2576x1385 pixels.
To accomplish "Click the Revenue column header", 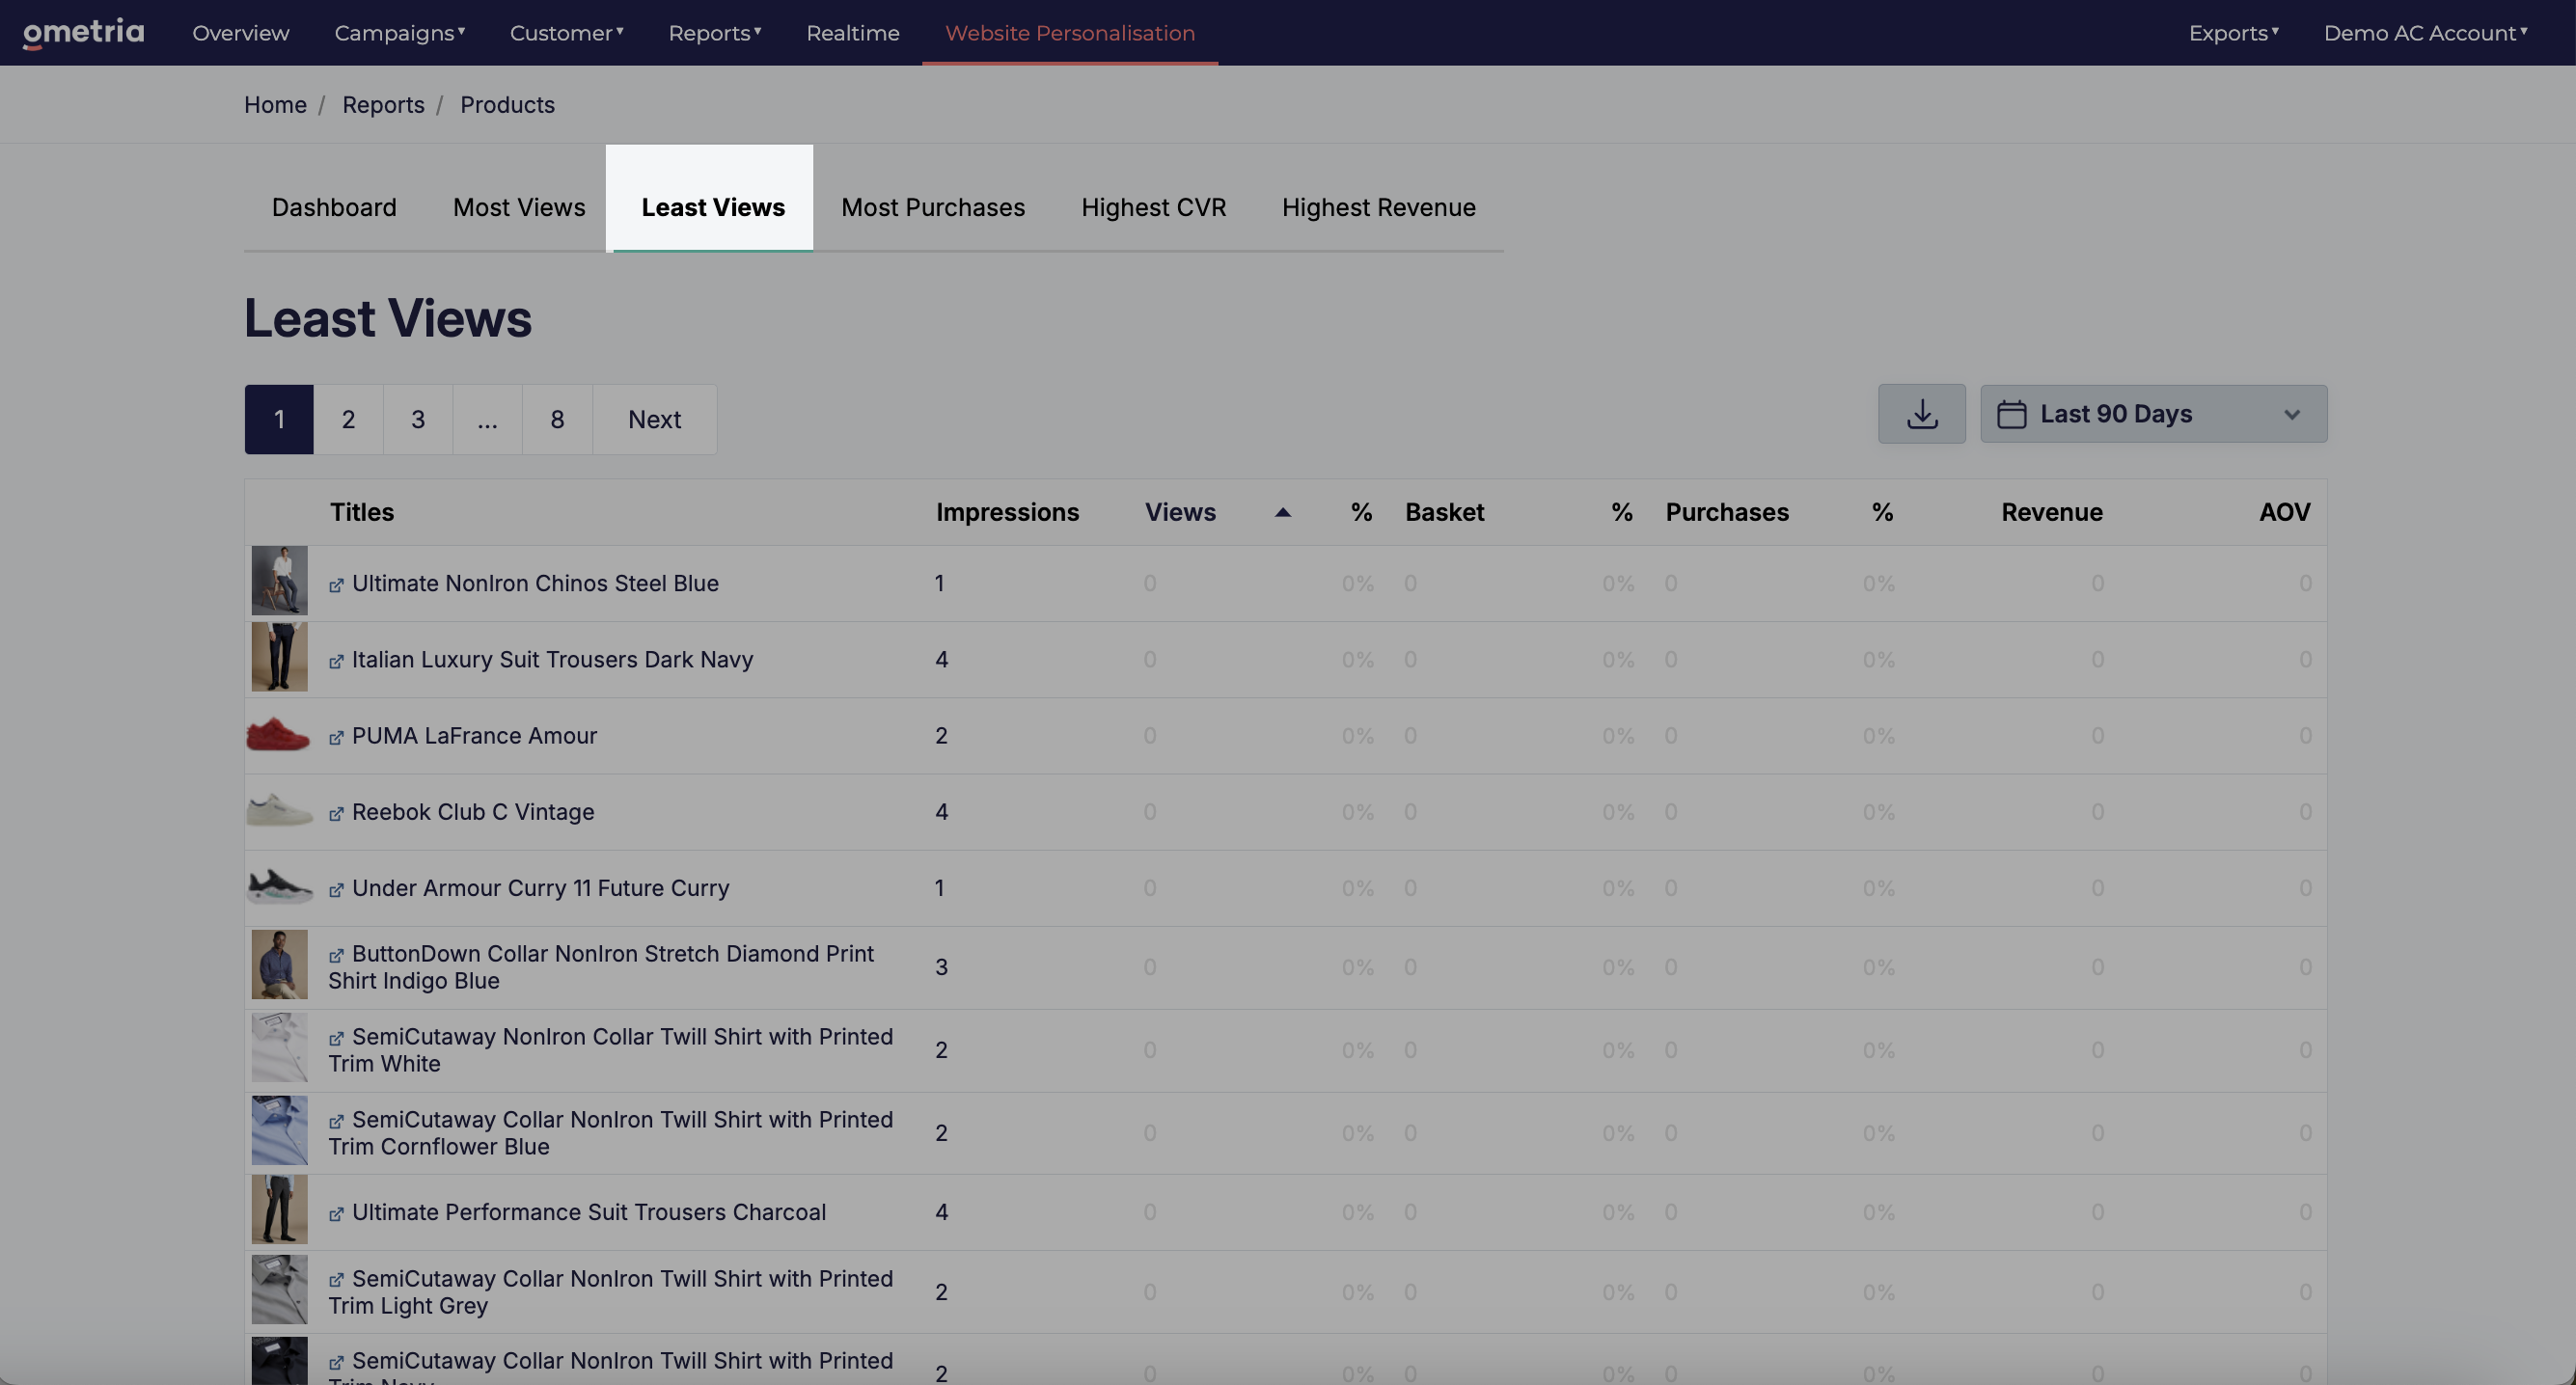I will pos(2052,512).
